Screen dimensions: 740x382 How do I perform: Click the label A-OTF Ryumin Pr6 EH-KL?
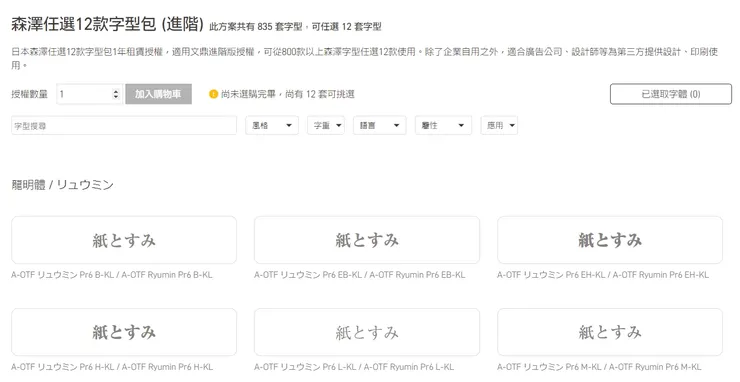tap(661, 275)
